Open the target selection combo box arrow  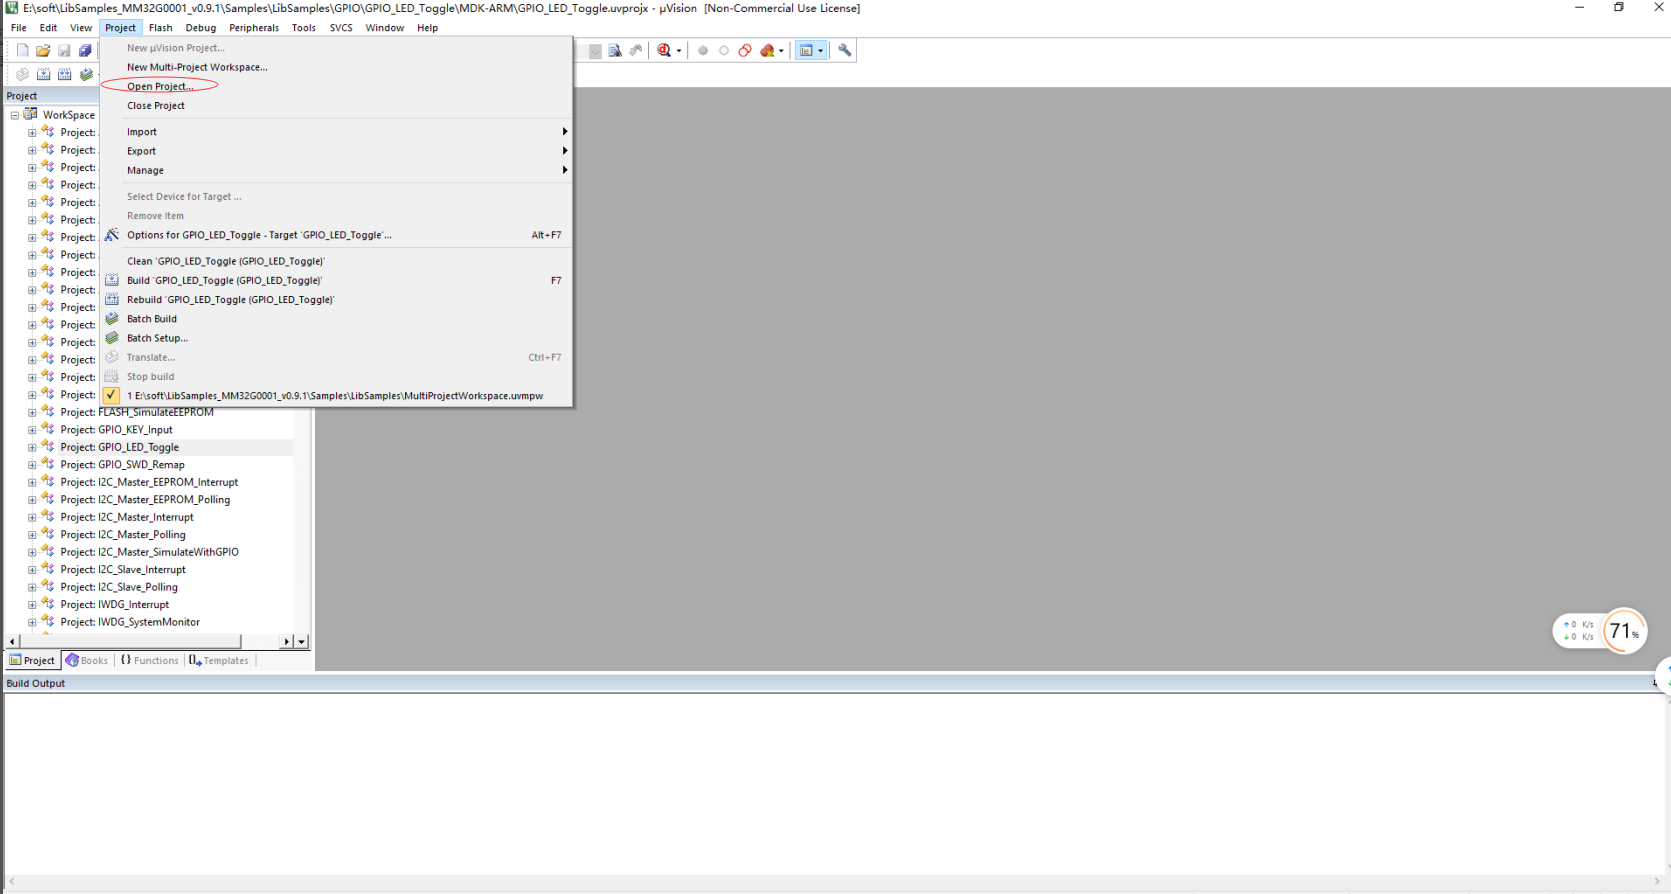(595, 51)
